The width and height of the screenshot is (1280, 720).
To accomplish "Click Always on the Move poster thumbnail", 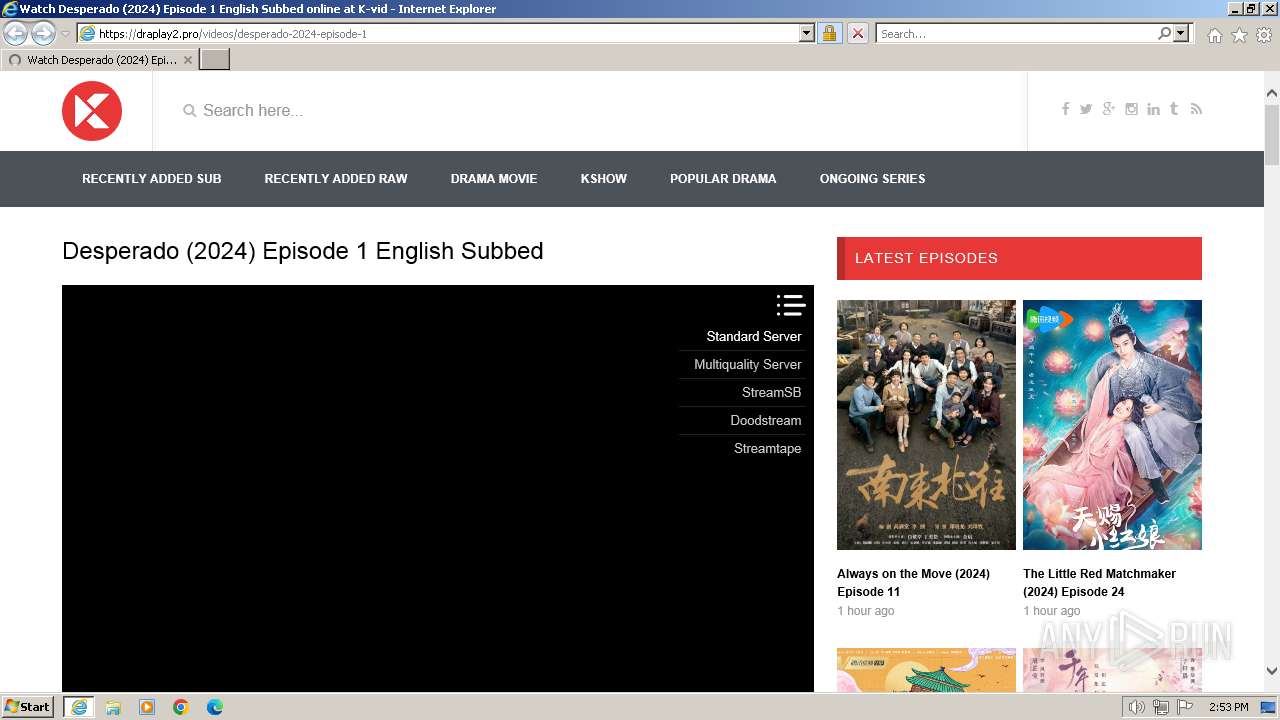I will point(926,425).
